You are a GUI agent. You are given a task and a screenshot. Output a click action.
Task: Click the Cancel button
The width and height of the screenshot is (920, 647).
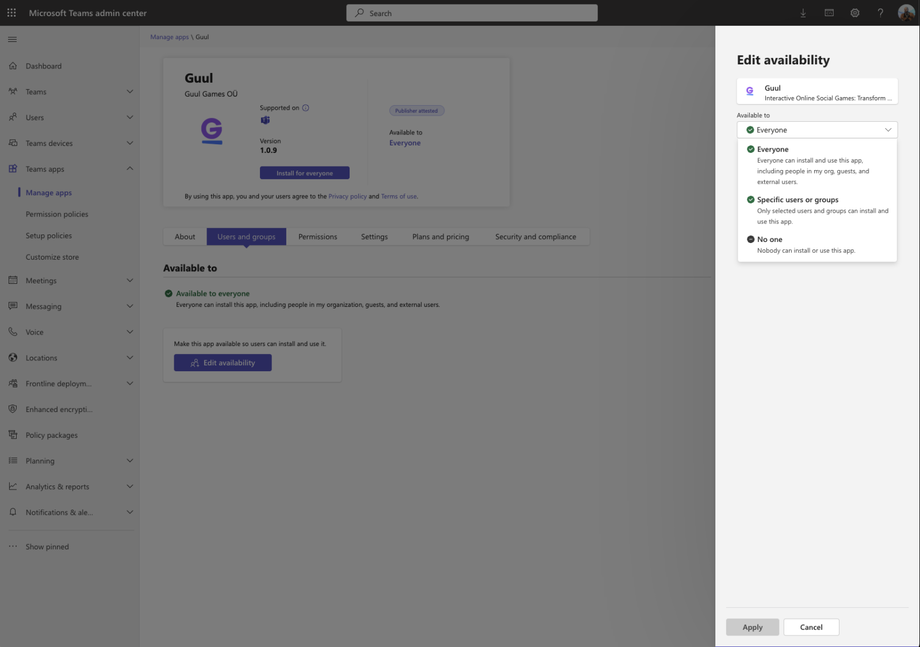[x=811, y=627]
